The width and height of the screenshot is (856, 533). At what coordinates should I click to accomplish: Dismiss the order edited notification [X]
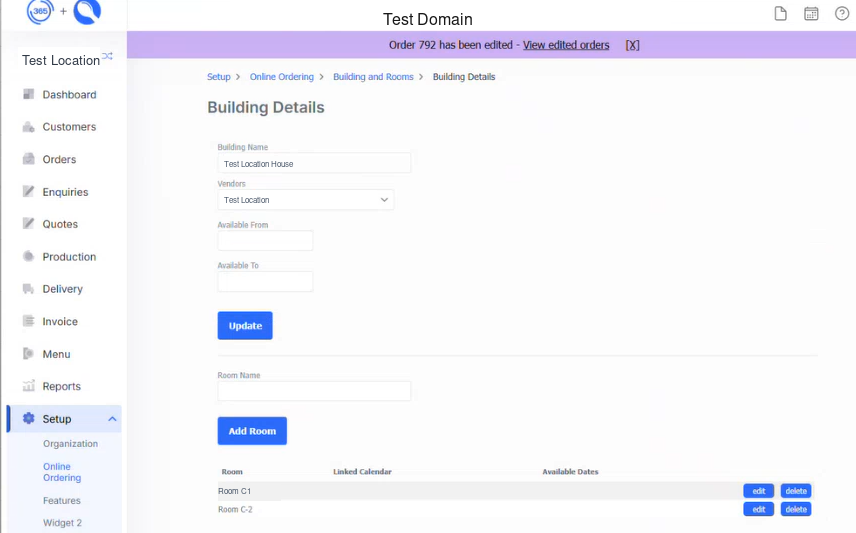pos(632,45)
